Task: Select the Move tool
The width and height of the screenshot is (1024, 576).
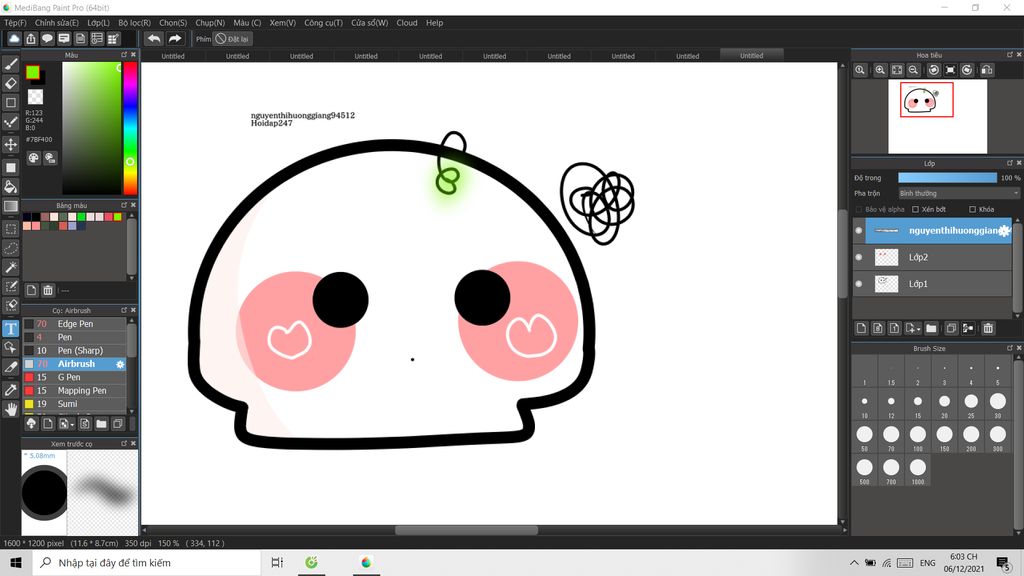Action: [10, 144]
